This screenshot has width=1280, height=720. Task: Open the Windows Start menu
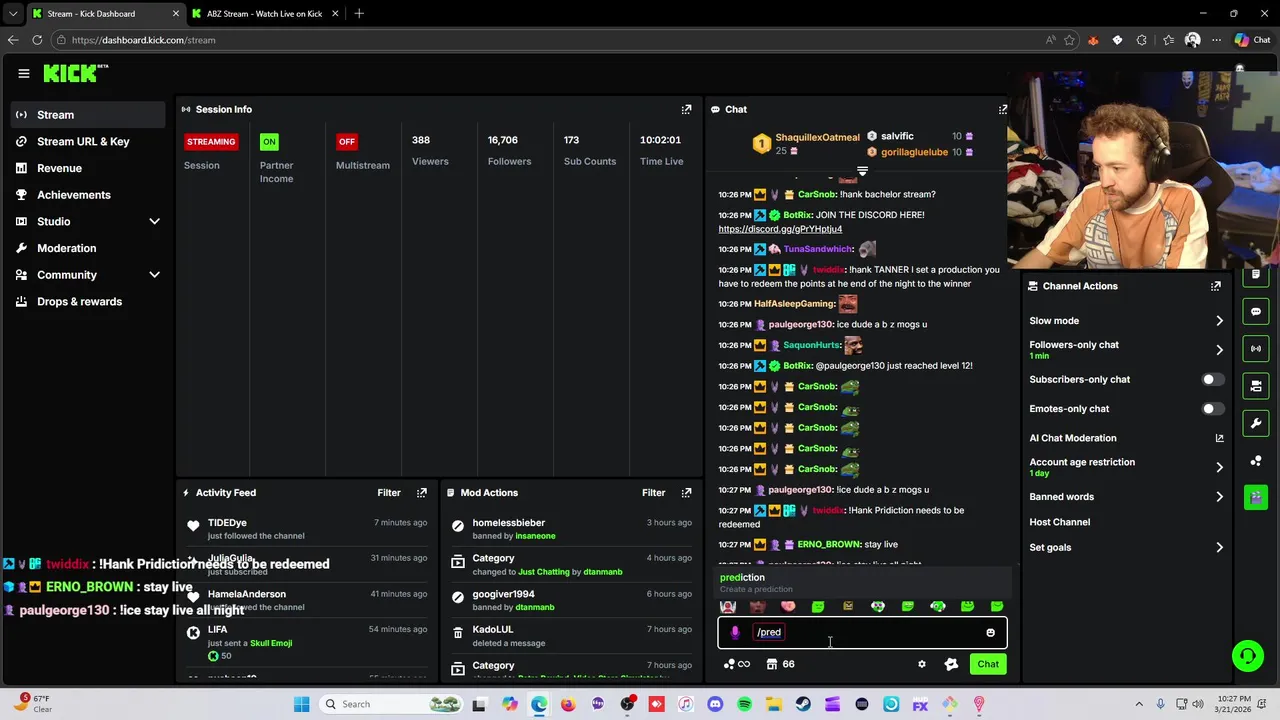[301, 704]
